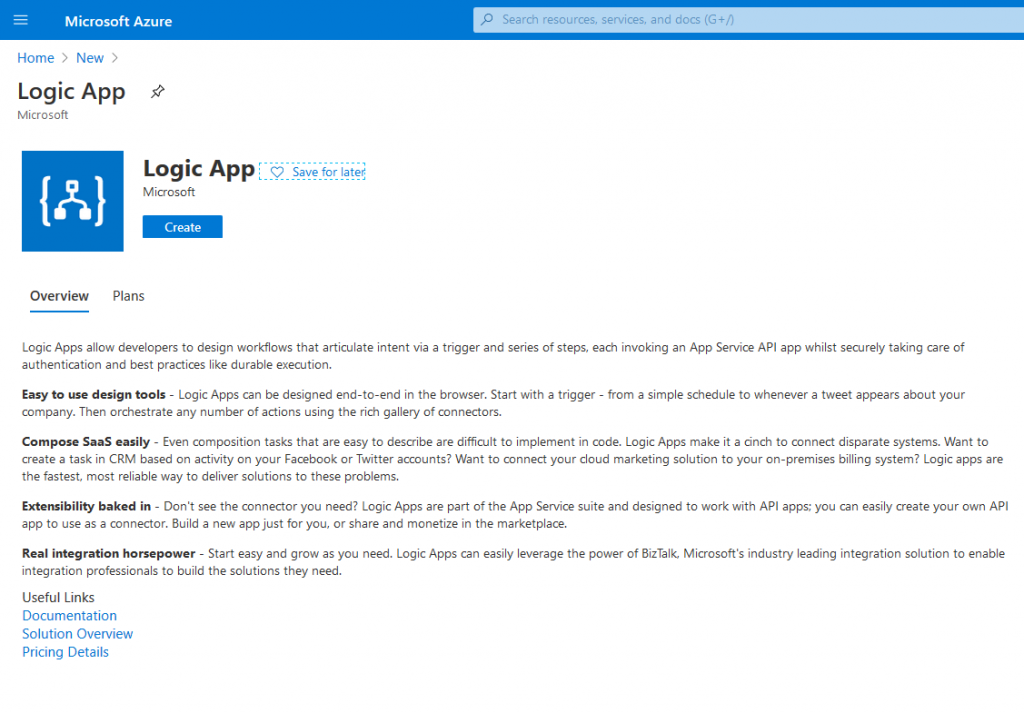1024x713 pixels.
Task: Switch to the Plans tab
Action: coord(128,296)
